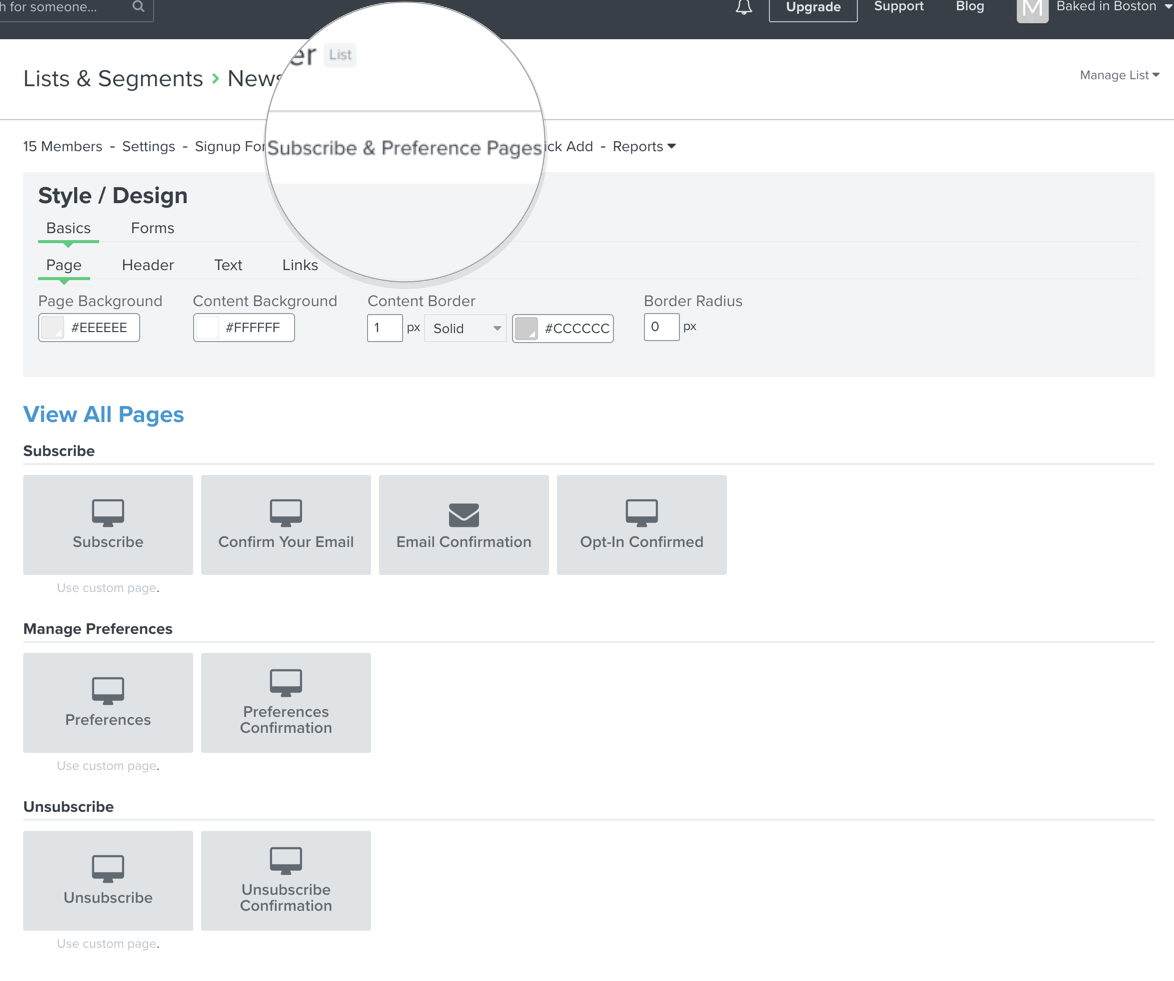Click the #FFFFFF content background value

coord(252,327)
